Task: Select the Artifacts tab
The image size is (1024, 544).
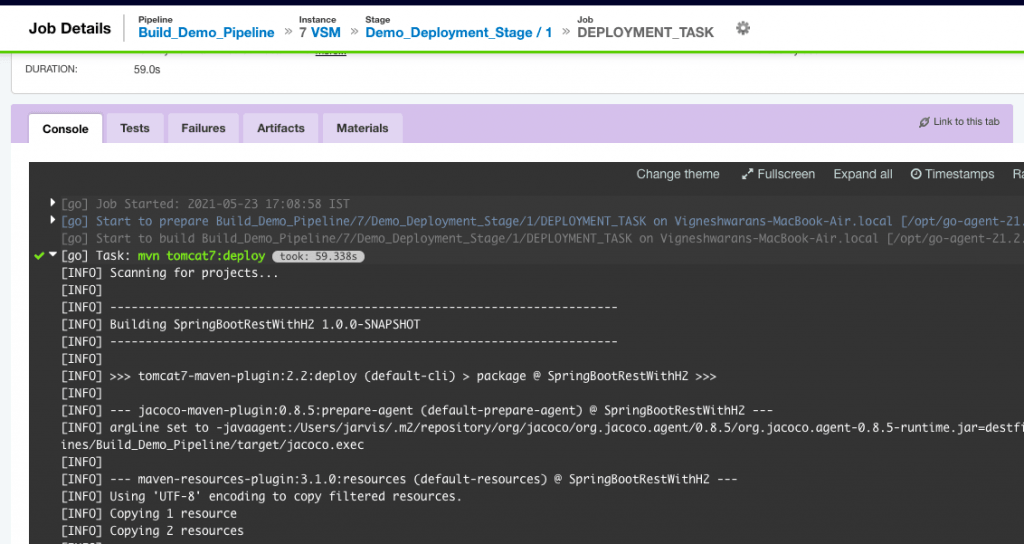Action: coord(280,128)
